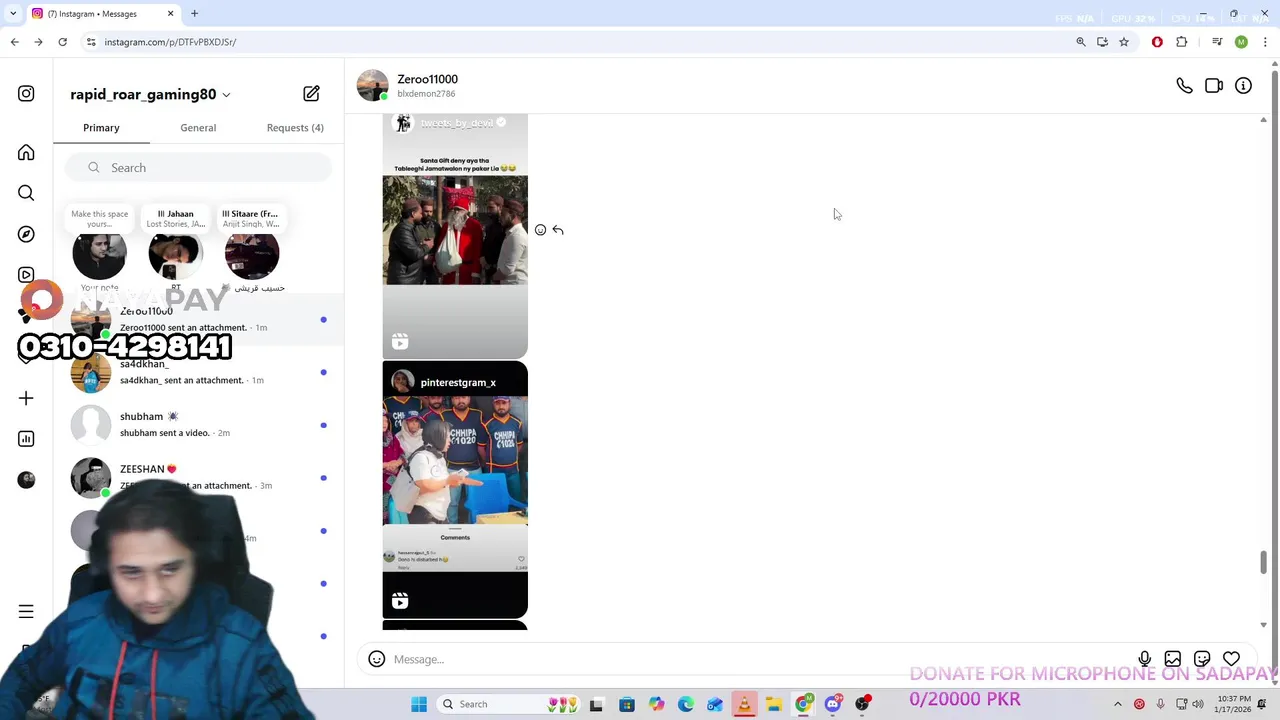This screenshot has width=1280, height=720.
Task: Open the emoji picker in message box
Action: point(376,659)
